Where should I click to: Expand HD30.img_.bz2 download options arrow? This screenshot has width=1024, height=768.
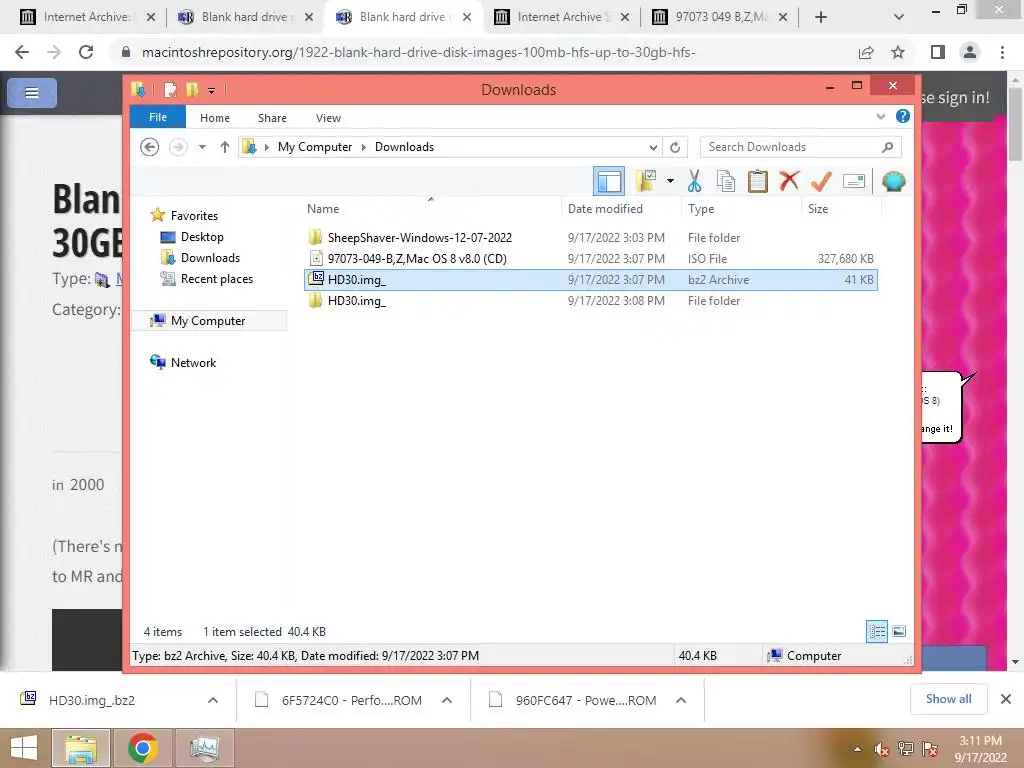click(212, 700)
